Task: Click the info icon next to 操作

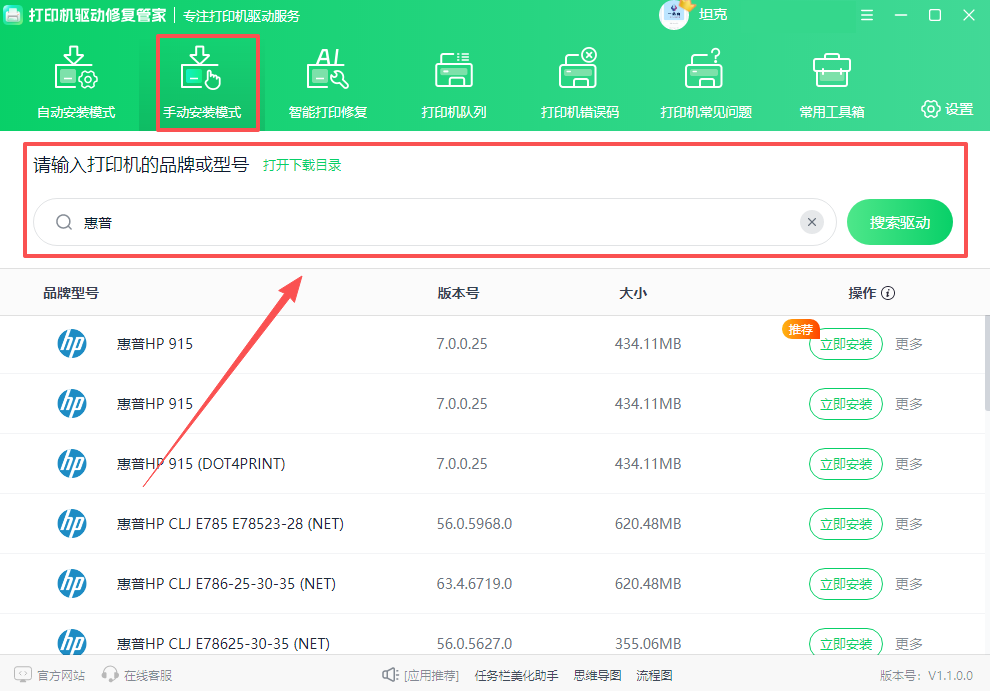Action: 888,293
